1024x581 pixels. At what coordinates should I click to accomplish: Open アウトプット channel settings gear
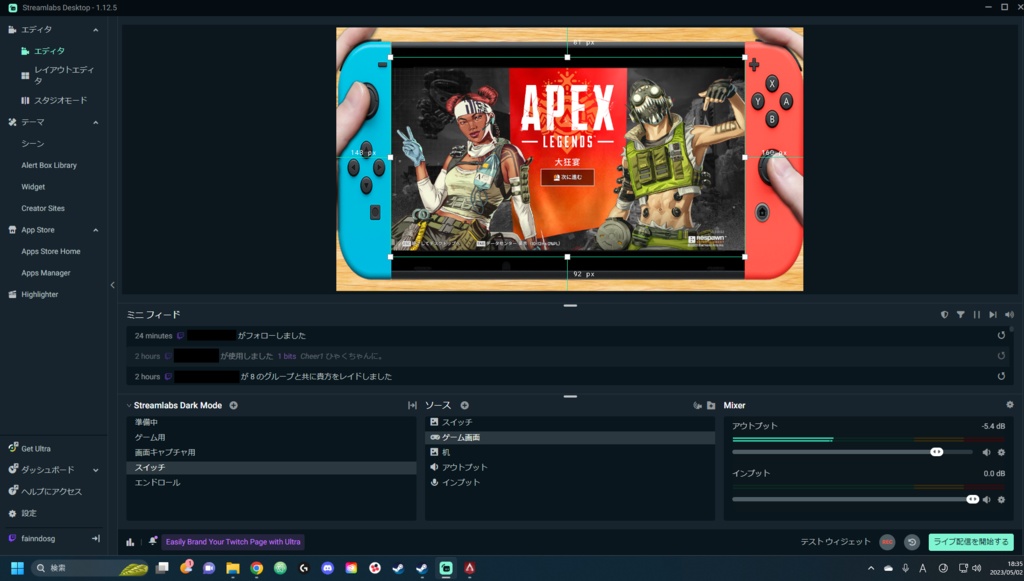click(1001, 452)
